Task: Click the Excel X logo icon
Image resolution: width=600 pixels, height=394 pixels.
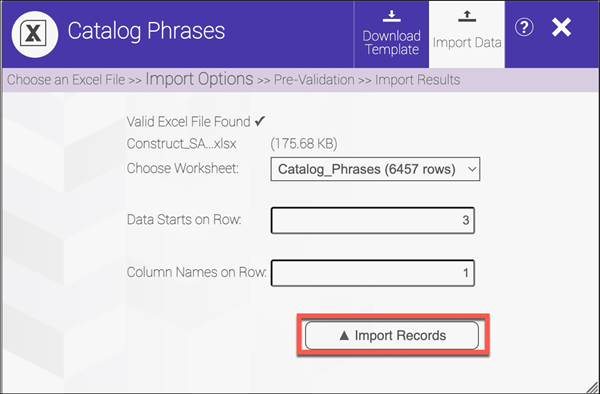Action: 35,34
